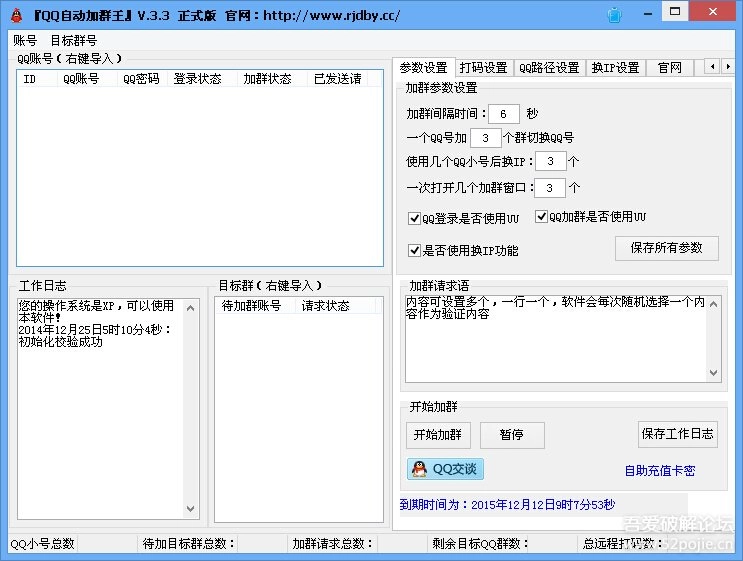The image size is (743, 561).
Task: Click QQ密码 column header
Action: [x=142, y=79]
